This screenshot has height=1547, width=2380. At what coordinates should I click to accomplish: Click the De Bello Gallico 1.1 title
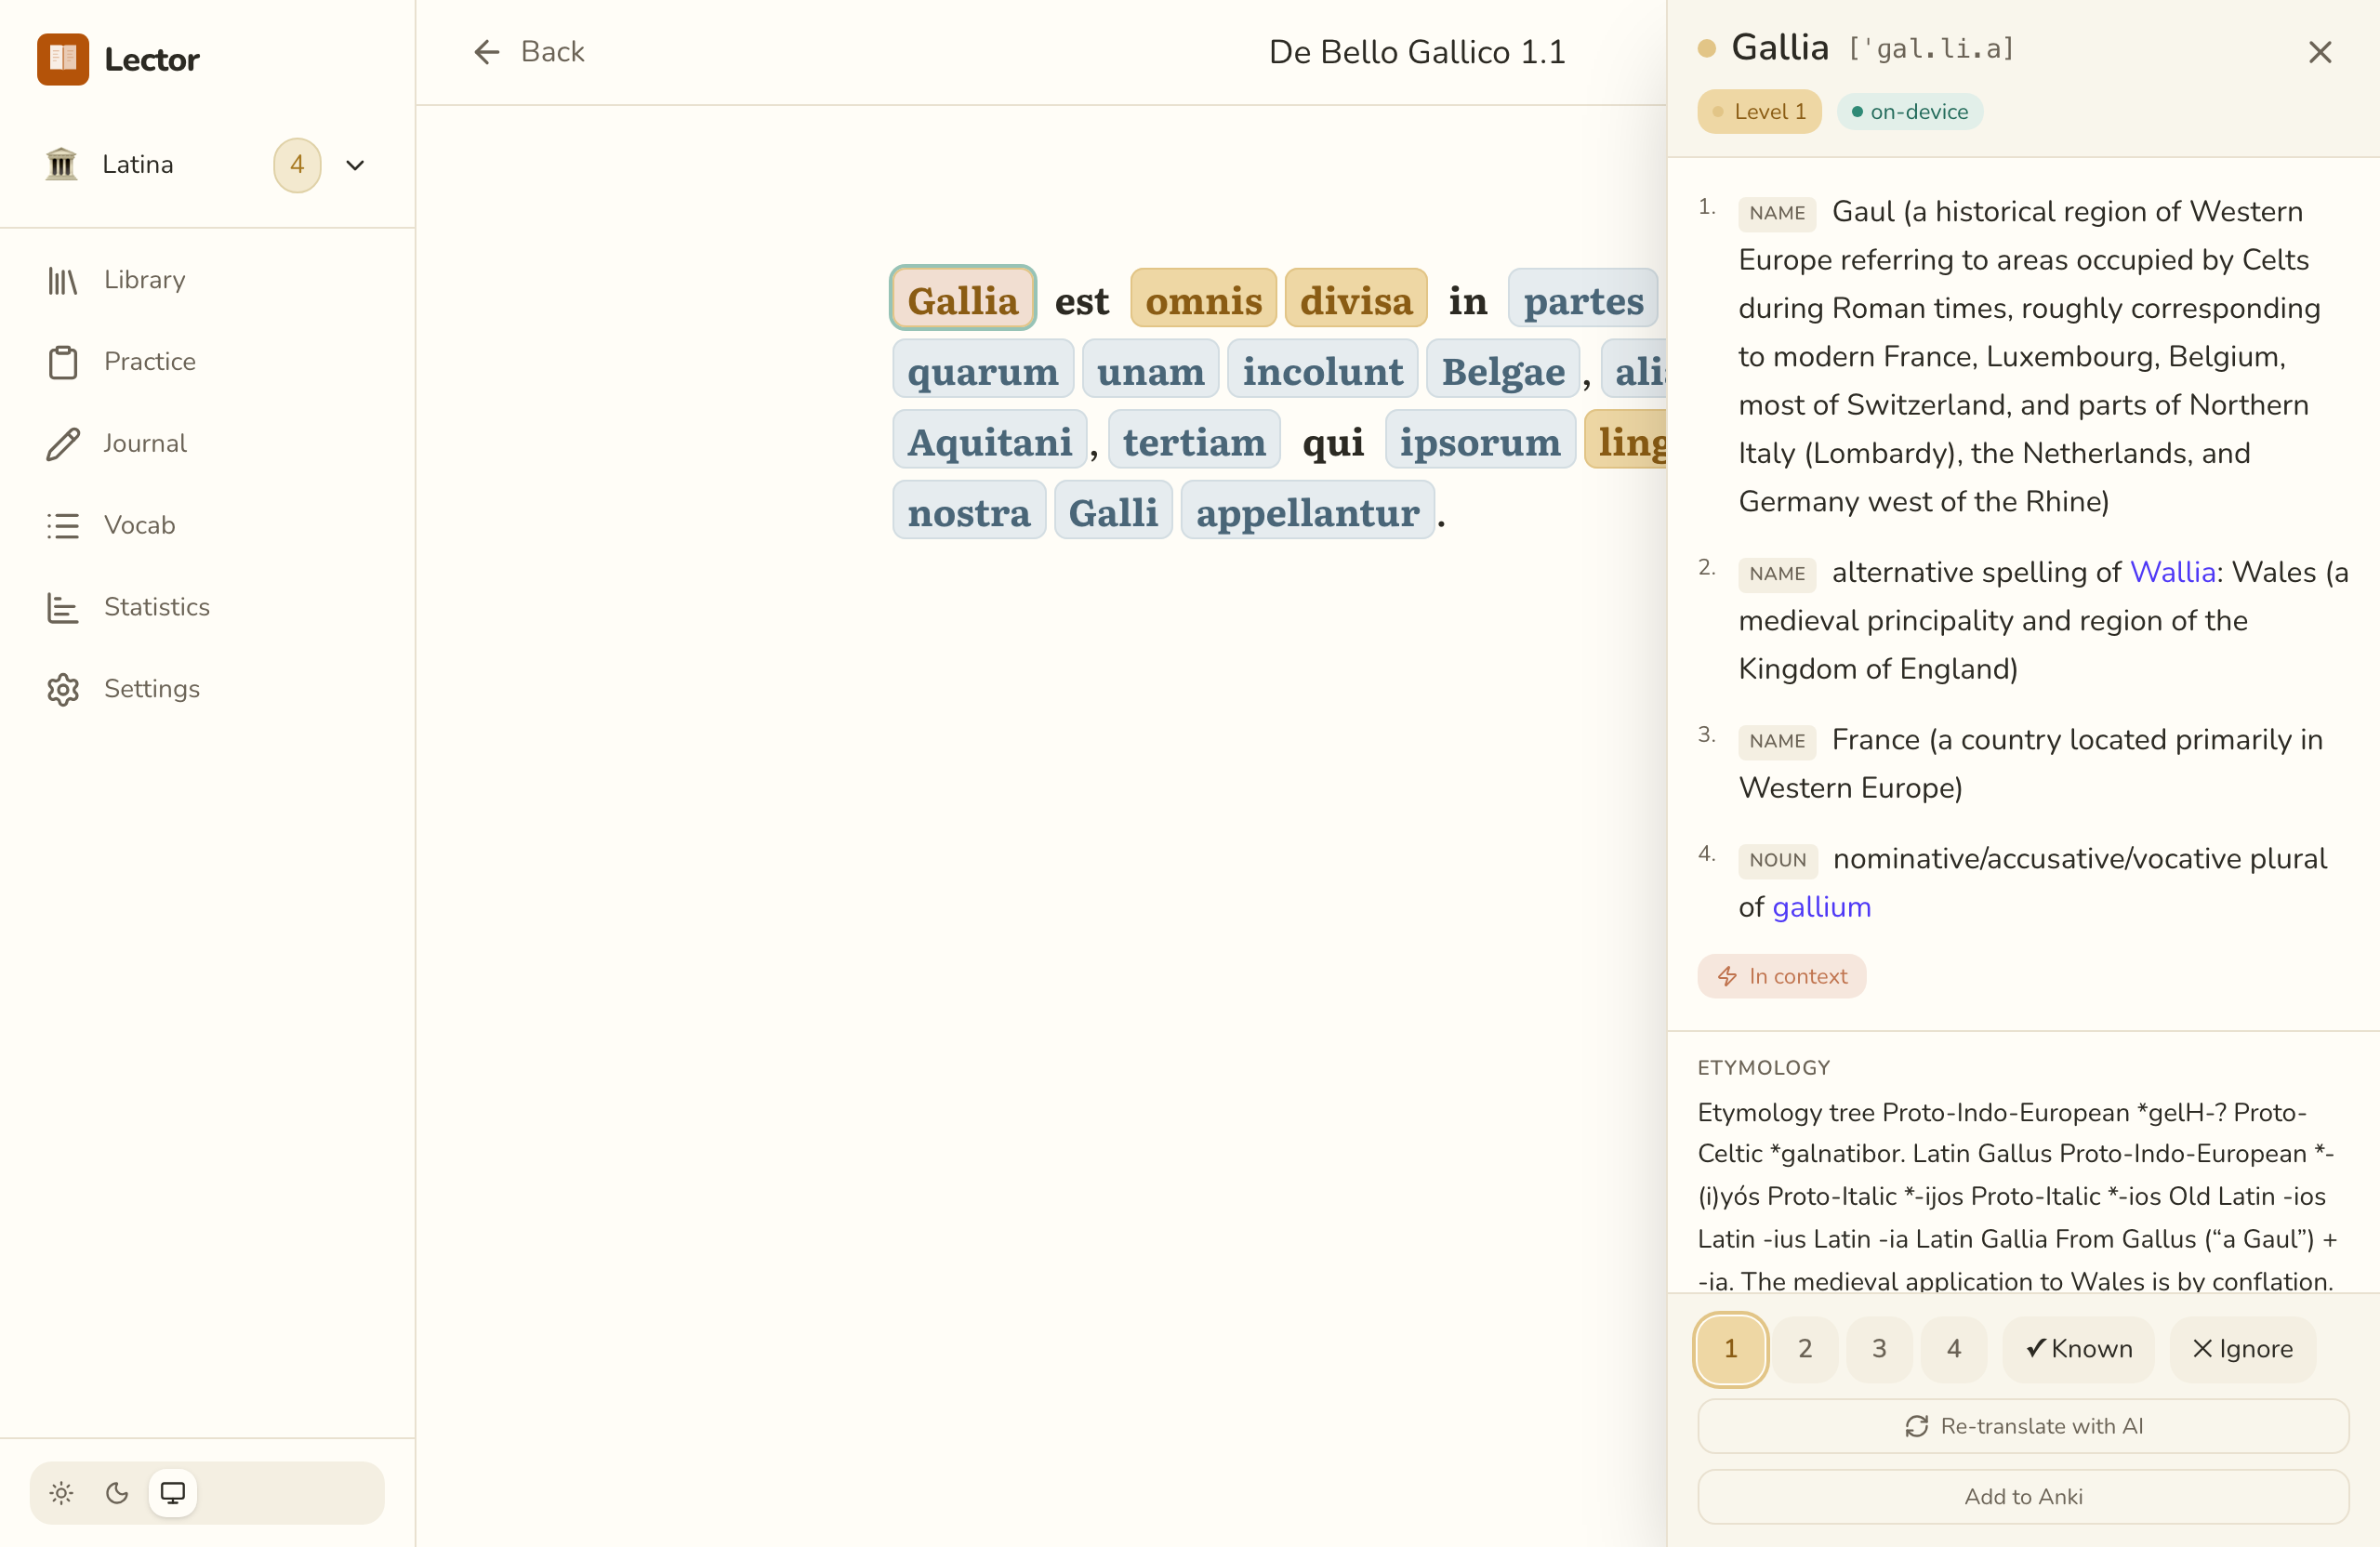[x=1417, y=52]
